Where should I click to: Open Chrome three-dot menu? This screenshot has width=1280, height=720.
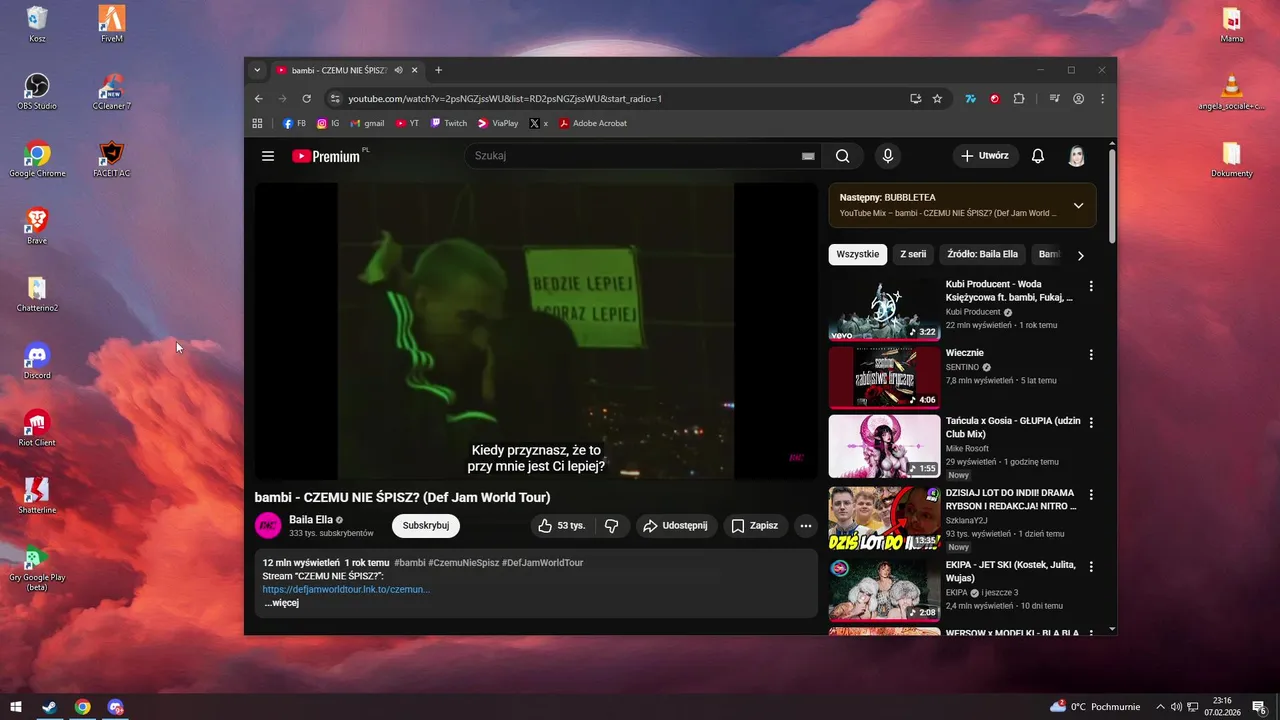point(1103,99)
